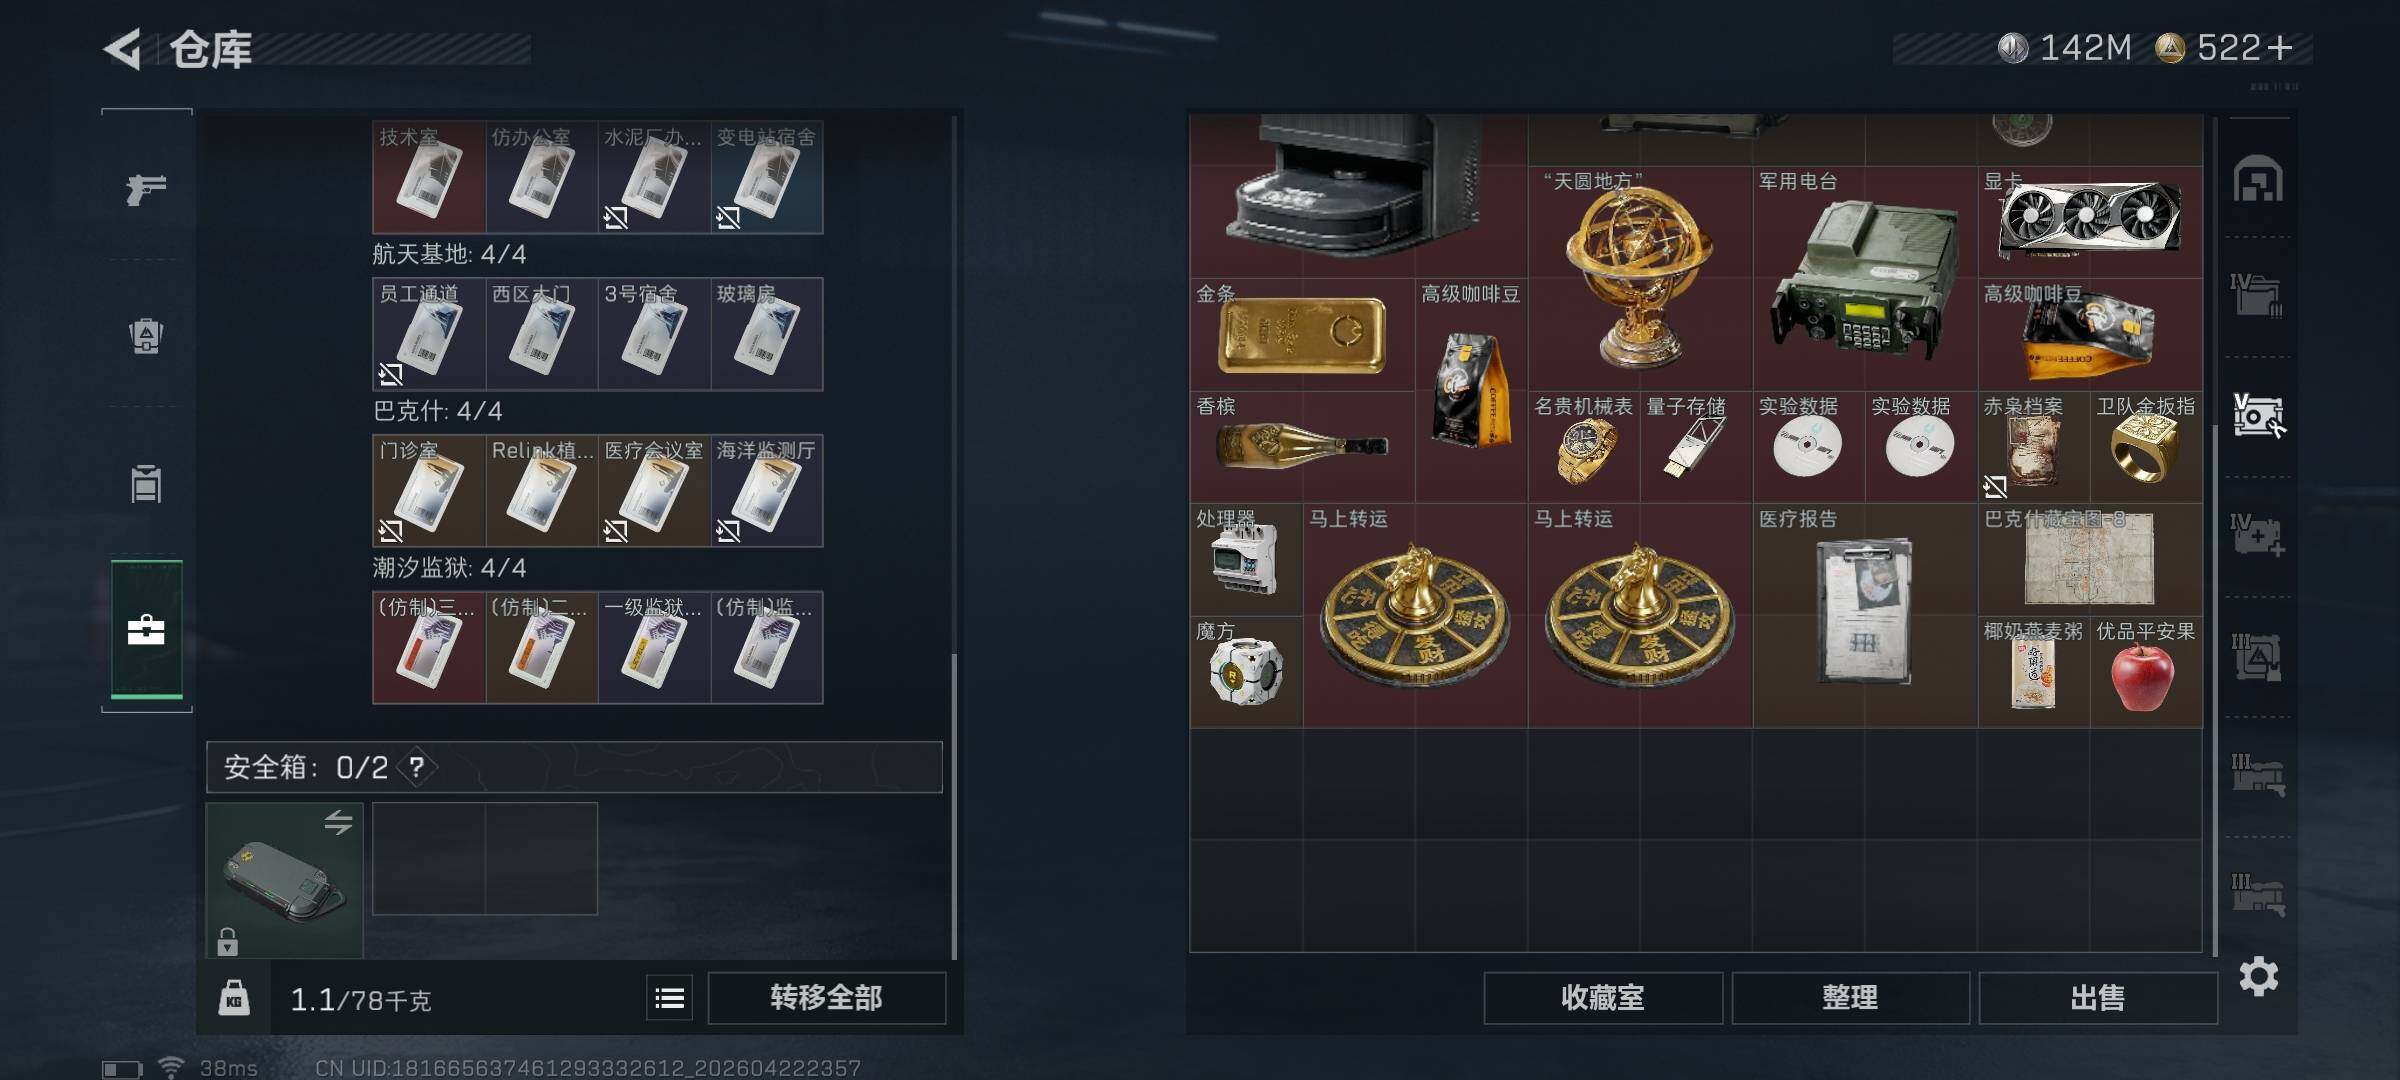
Task: Click the locked safe box thumbnail
Action: click(285, 880)
